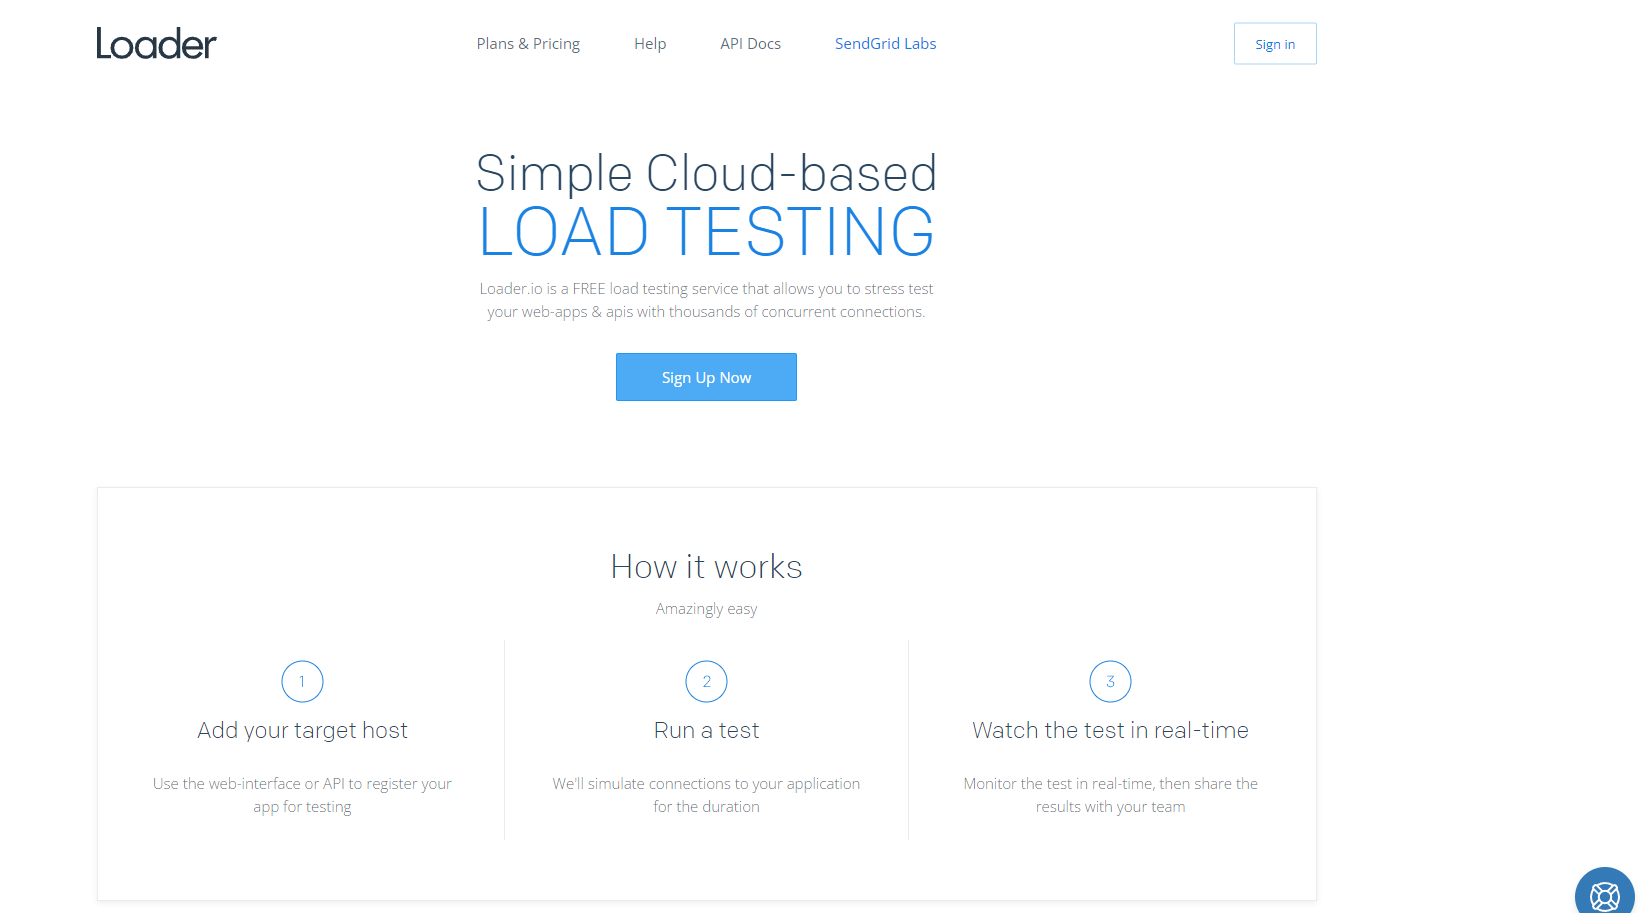Navigate to API Docs
The image size is (1651, 913).
(x=750, y=43)
